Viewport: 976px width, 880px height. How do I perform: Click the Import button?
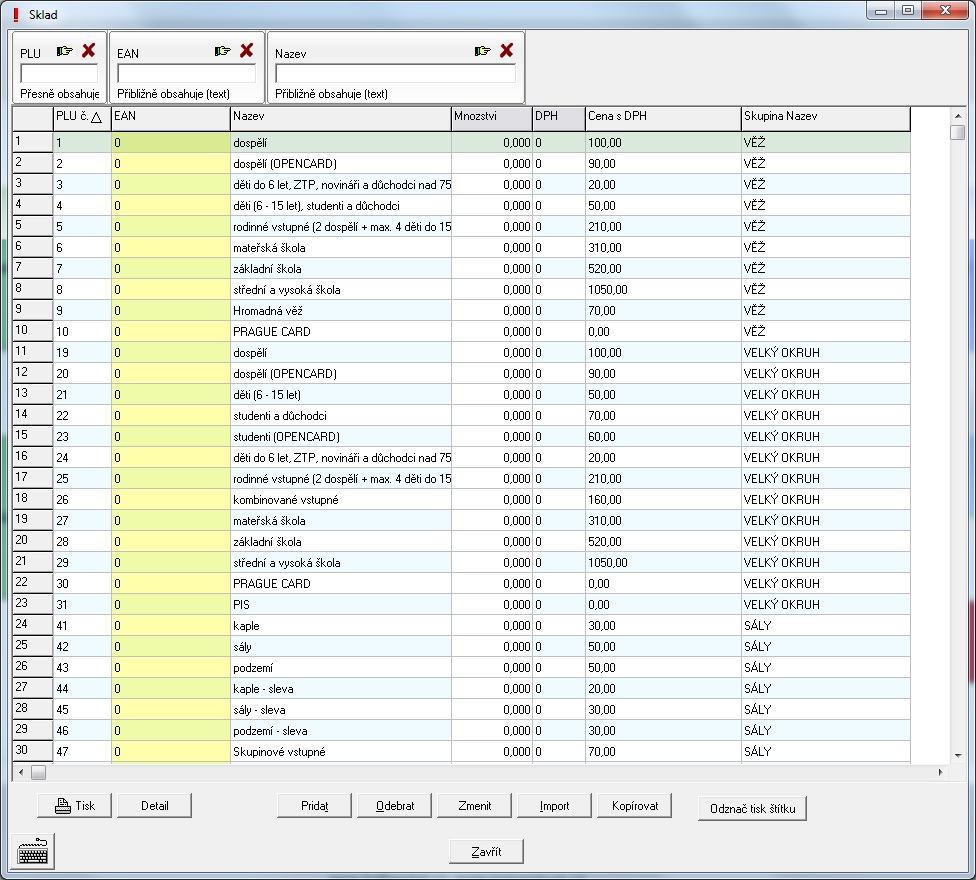[x=554, y=805]
